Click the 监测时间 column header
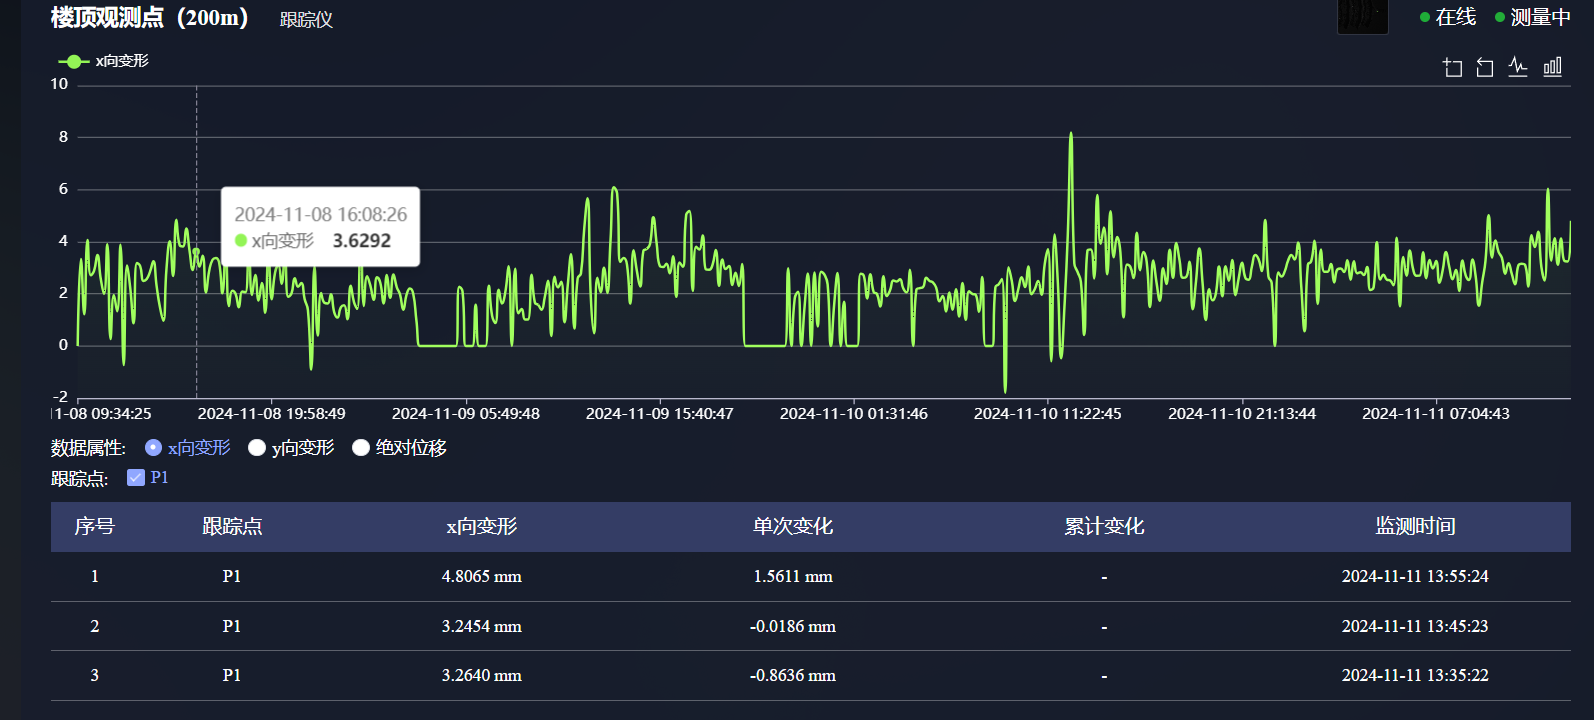The image size is (1594, 720). coord(1414,526)
